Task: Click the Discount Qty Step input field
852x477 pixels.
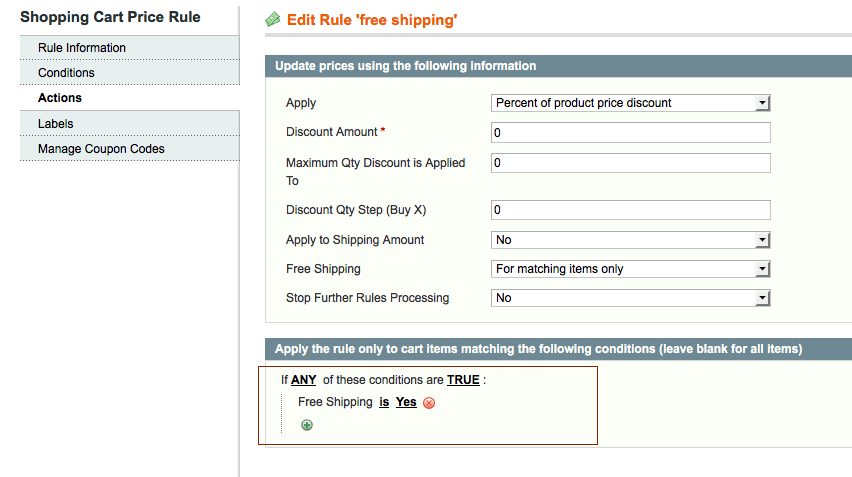Action: point(630,210)
